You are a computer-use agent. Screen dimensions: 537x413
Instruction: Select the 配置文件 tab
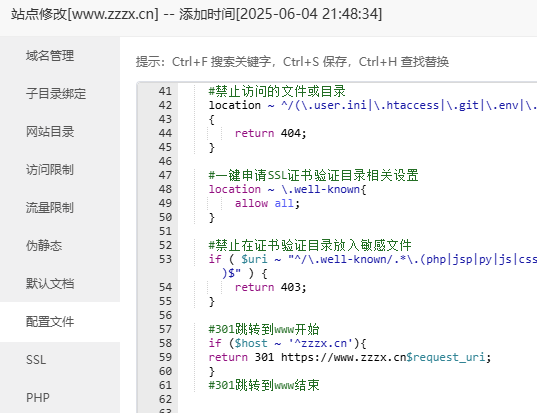tap(50, 322)
